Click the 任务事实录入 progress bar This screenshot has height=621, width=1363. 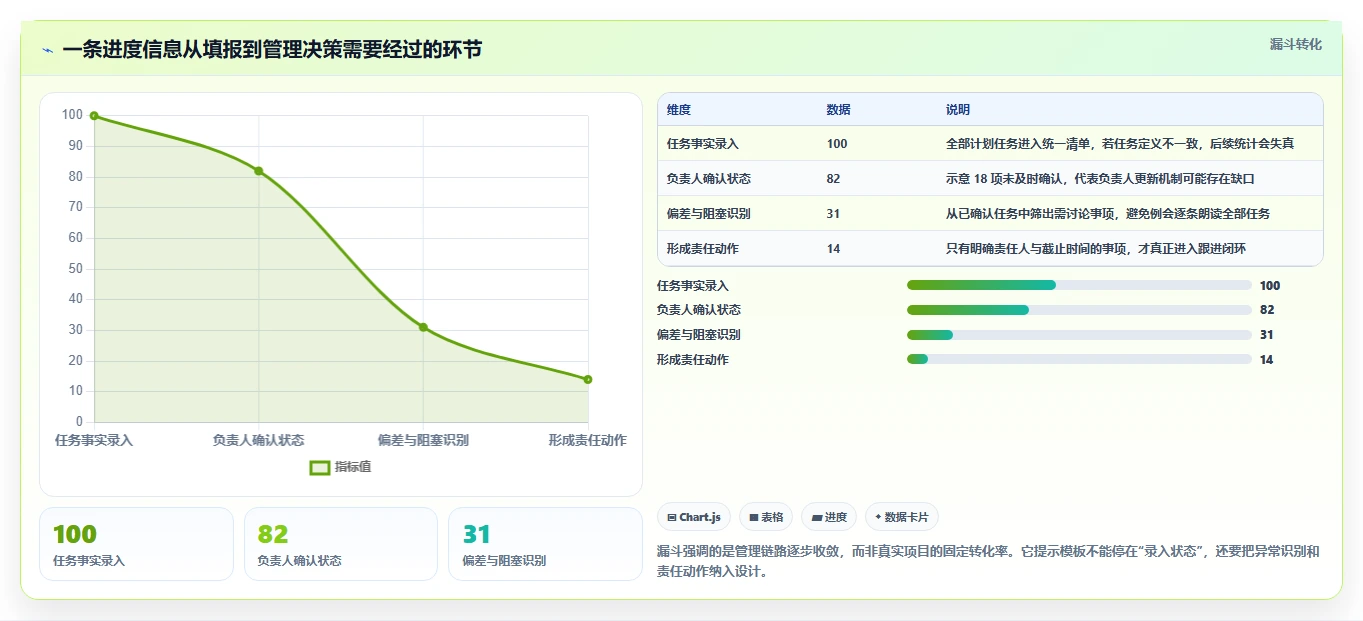(1079, 285)
